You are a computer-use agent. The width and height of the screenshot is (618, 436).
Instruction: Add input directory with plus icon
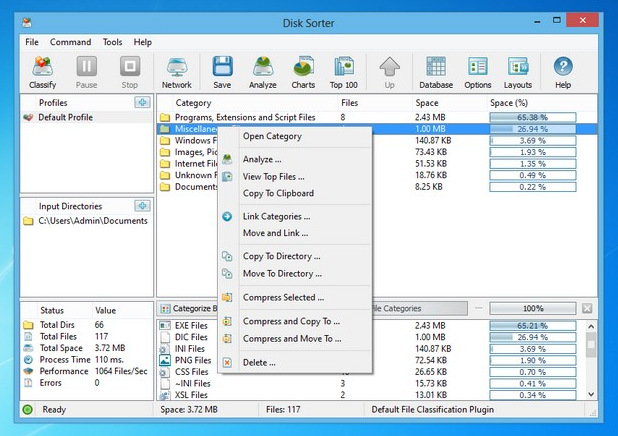point(142,206)
